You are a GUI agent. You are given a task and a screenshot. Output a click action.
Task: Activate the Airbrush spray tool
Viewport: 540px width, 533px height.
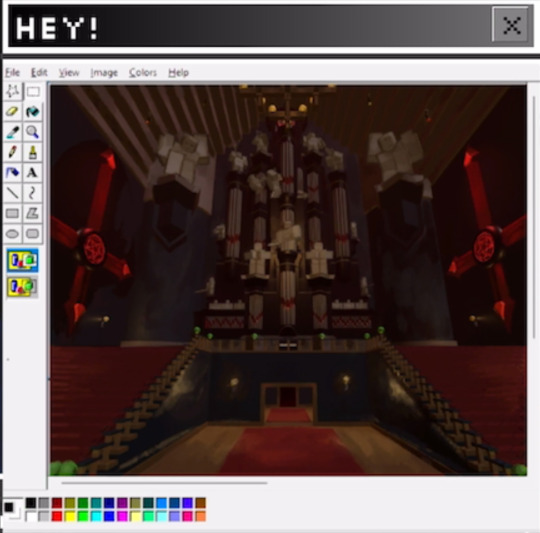(x=13, y=173)
